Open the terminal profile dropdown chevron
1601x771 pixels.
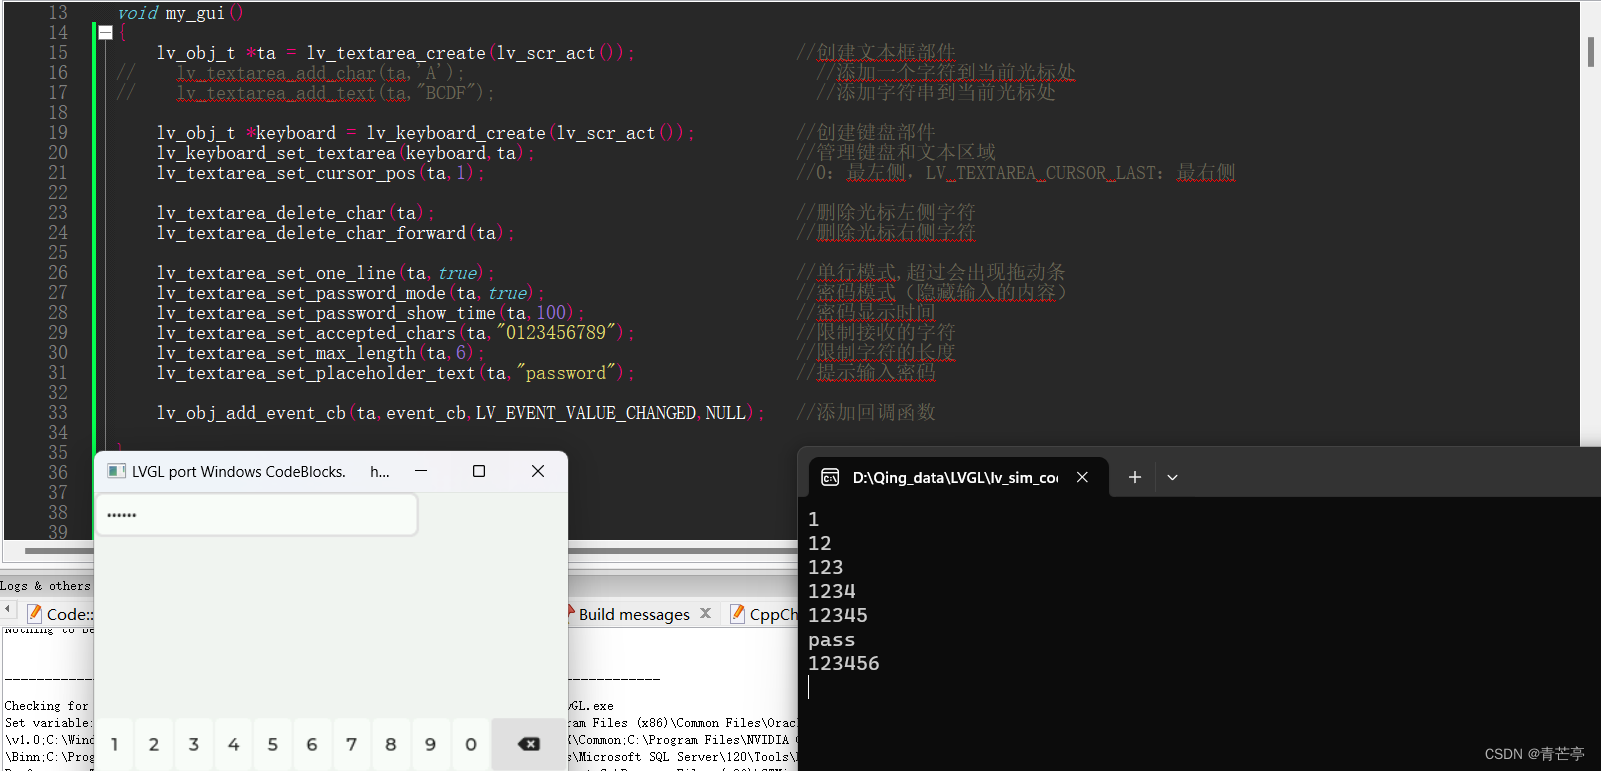click(1172, 477)
